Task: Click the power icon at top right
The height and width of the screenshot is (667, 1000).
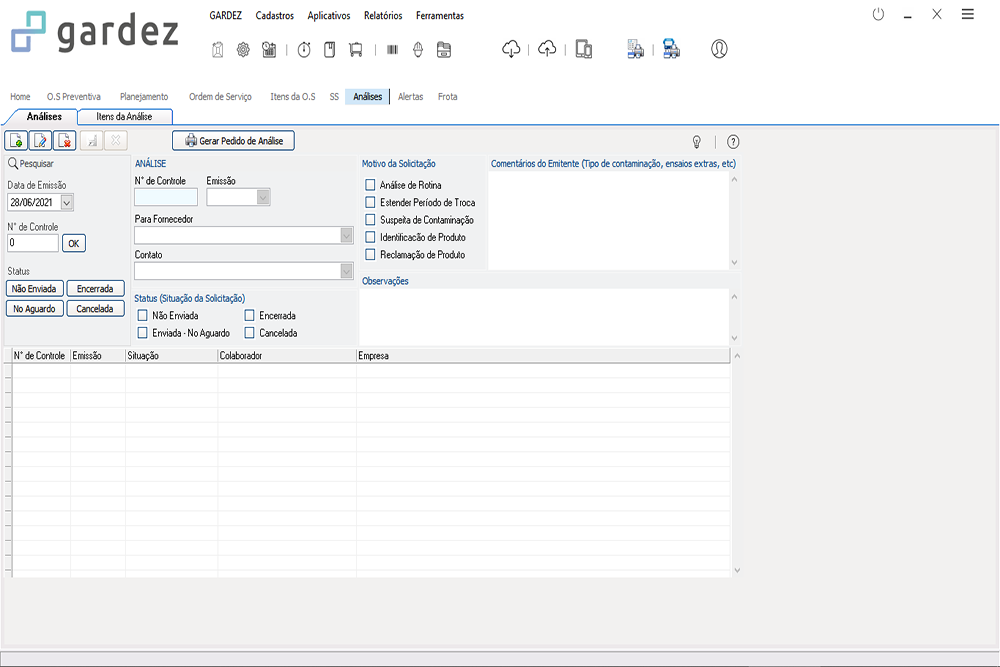Action: pos(878,14)
